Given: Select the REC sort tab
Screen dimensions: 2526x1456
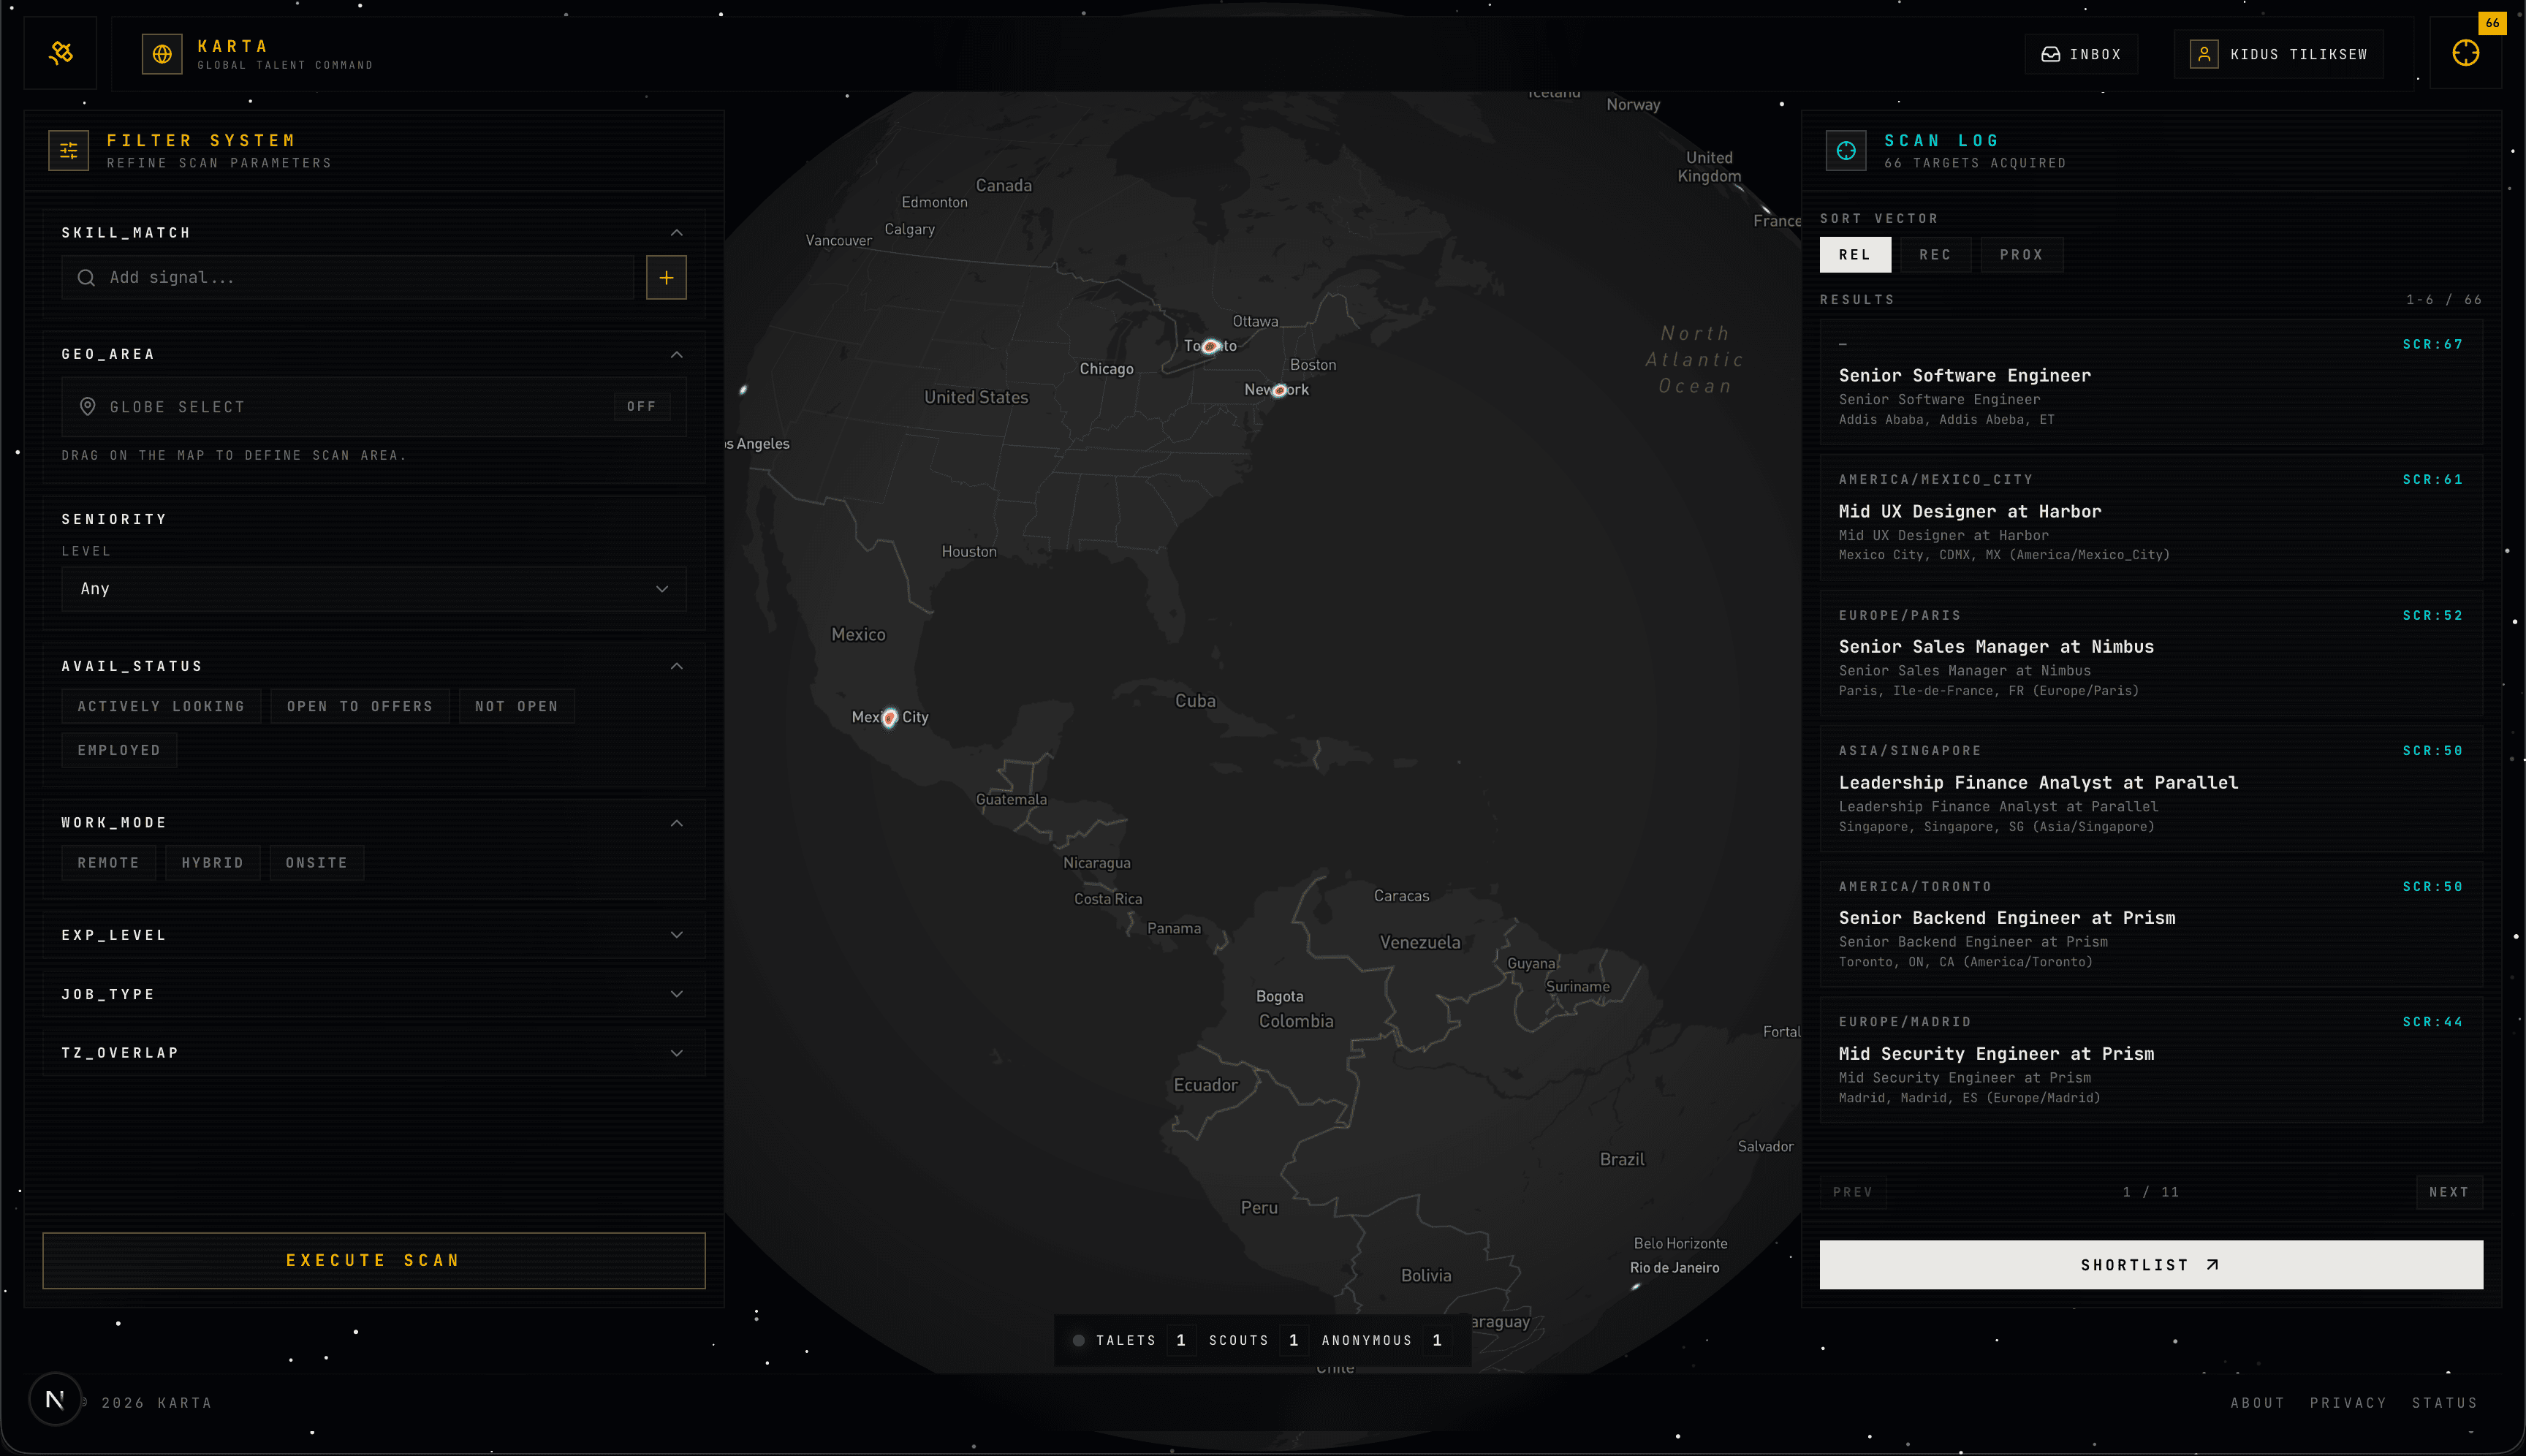Looking at the screenshot, I should click(1935, 254).
